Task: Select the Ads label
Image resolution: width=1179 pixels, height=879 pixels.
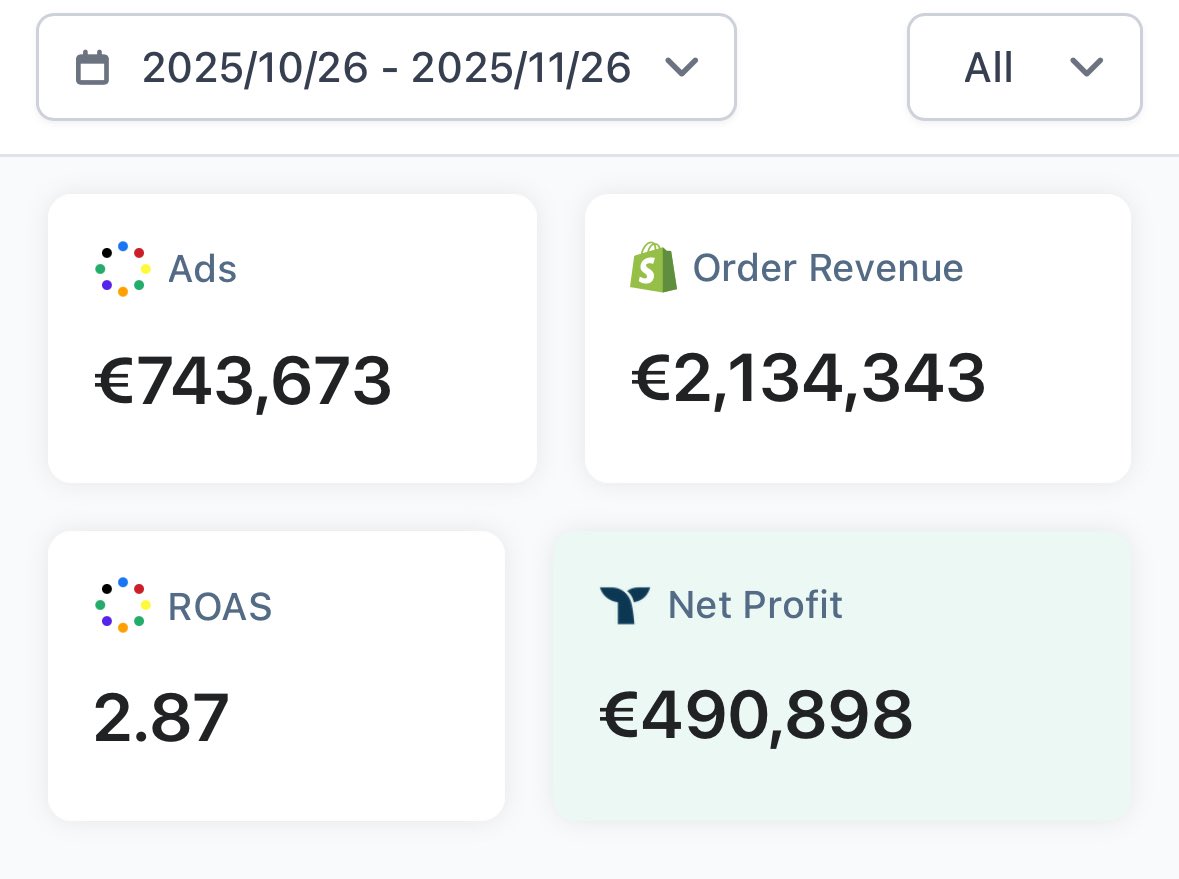Action: click(x=202, y=269)
